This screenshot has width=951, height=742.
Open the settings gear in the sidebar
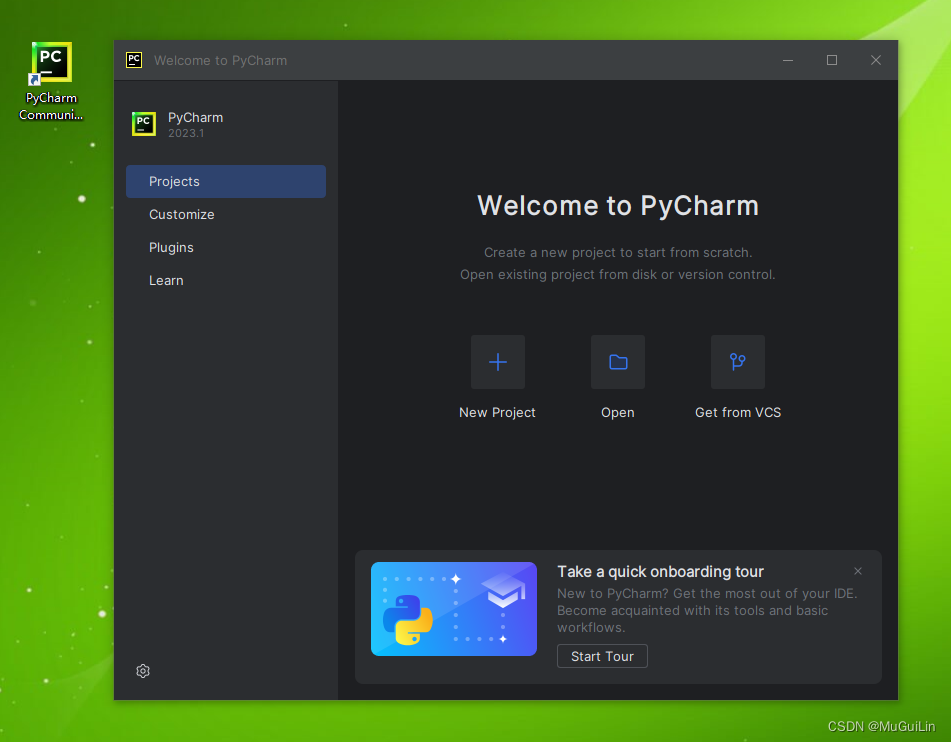pyautogui.click(x=143, y=671)
